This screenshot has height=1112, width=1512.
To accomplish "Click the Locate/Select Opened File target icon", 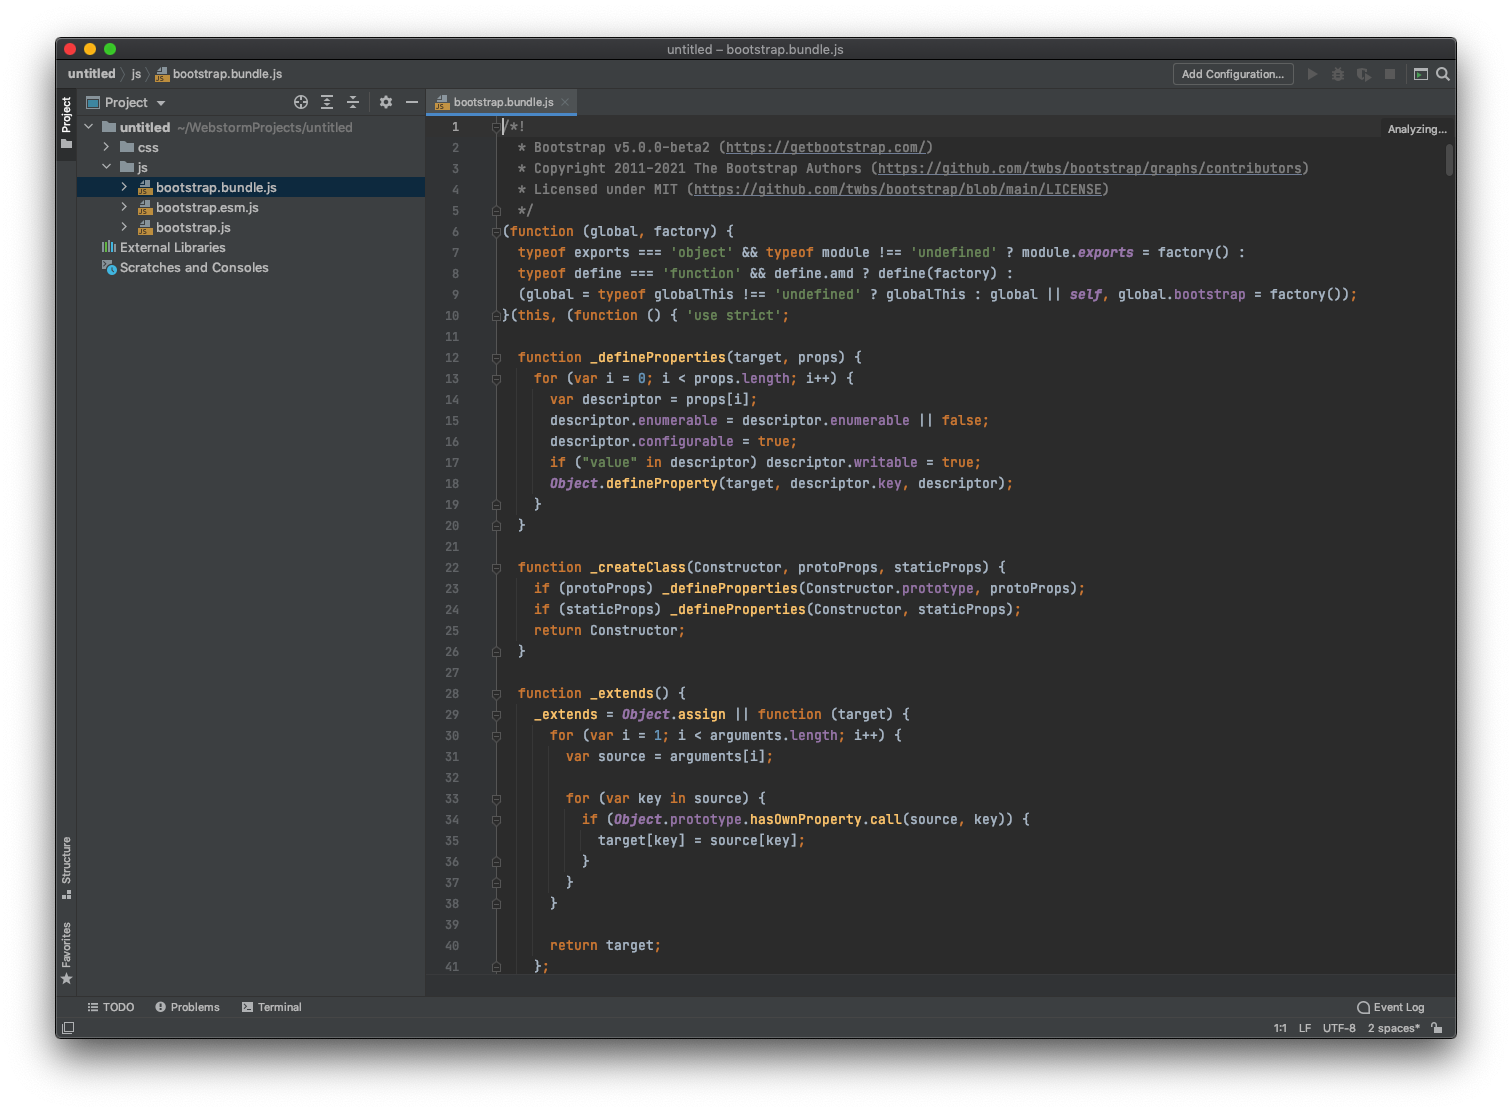I will pos(301,102).
